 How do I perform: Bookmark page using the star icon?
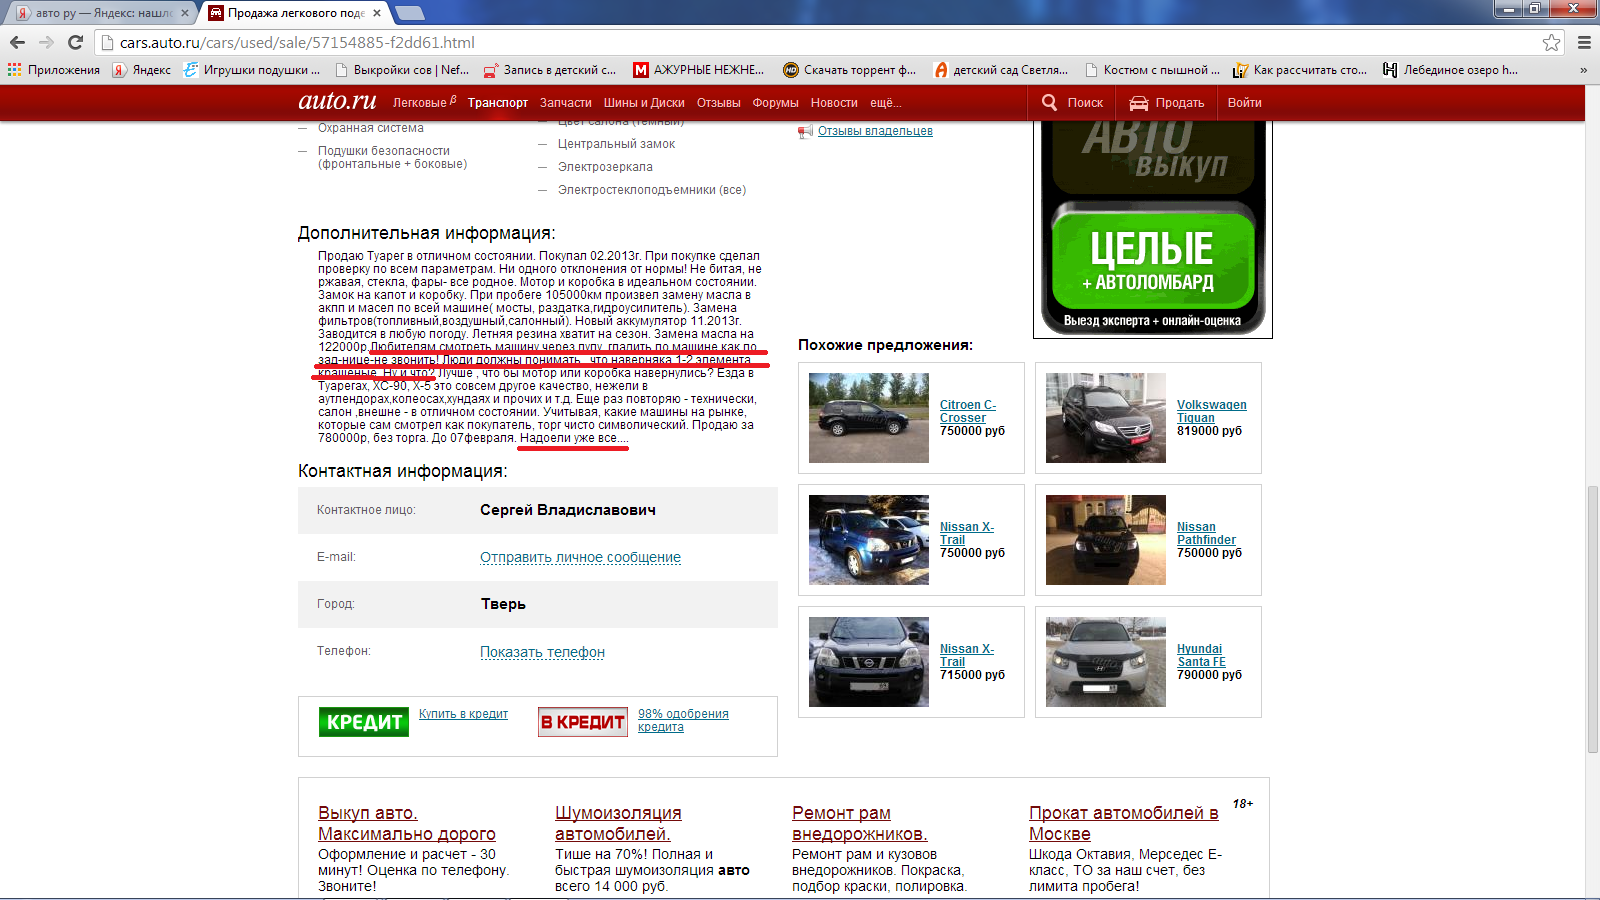pyautogui.click(x=1551, y=42)
